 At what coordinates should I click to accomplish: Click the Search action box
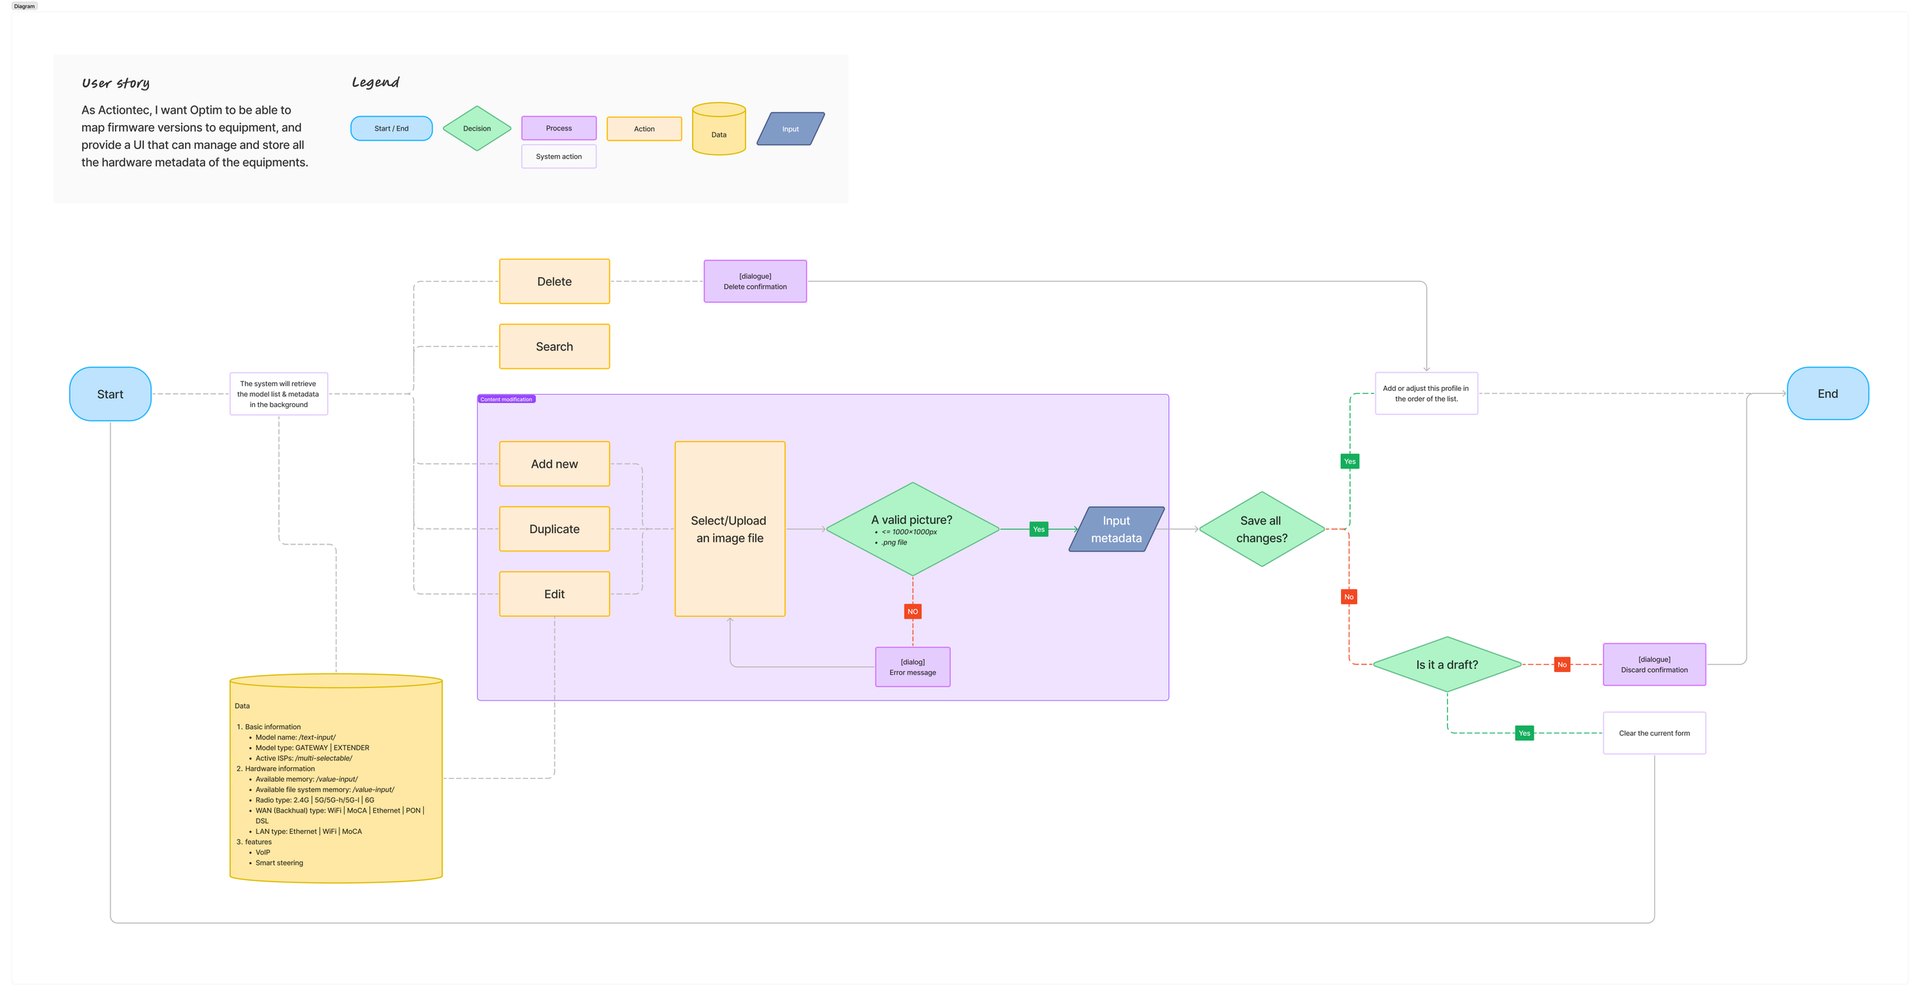point(554,346)
